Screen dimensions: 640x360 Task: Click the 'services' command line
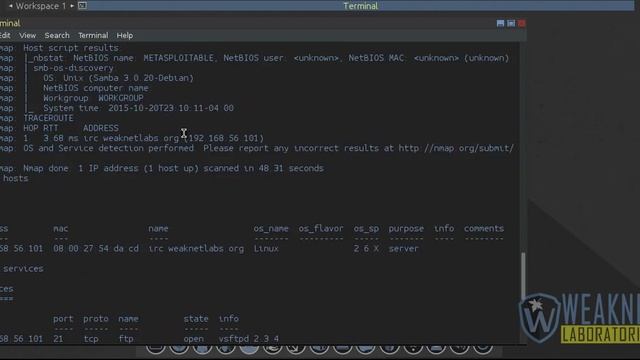tap(23, 269)
